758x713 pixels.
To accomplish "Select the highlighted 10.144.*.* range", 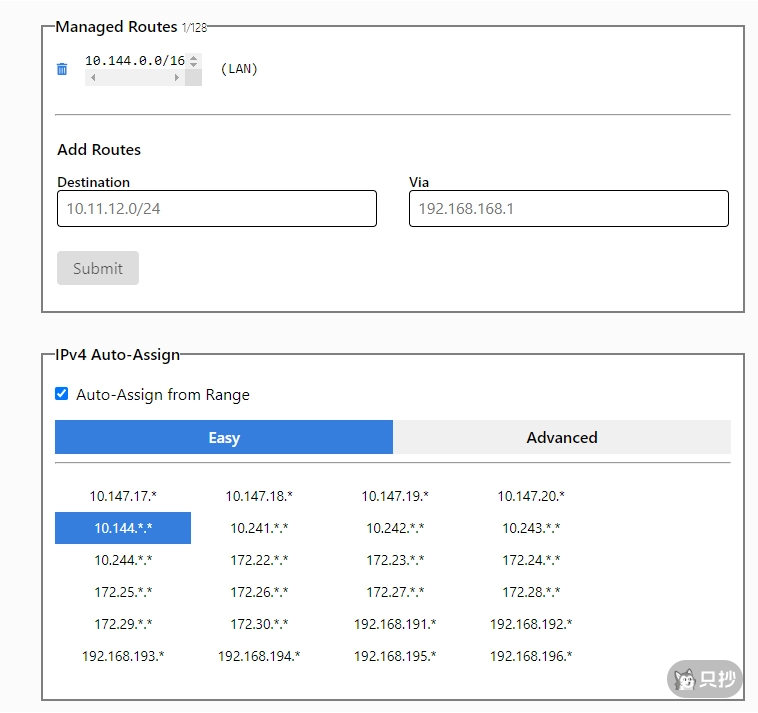I will click(x=123, y=528).
